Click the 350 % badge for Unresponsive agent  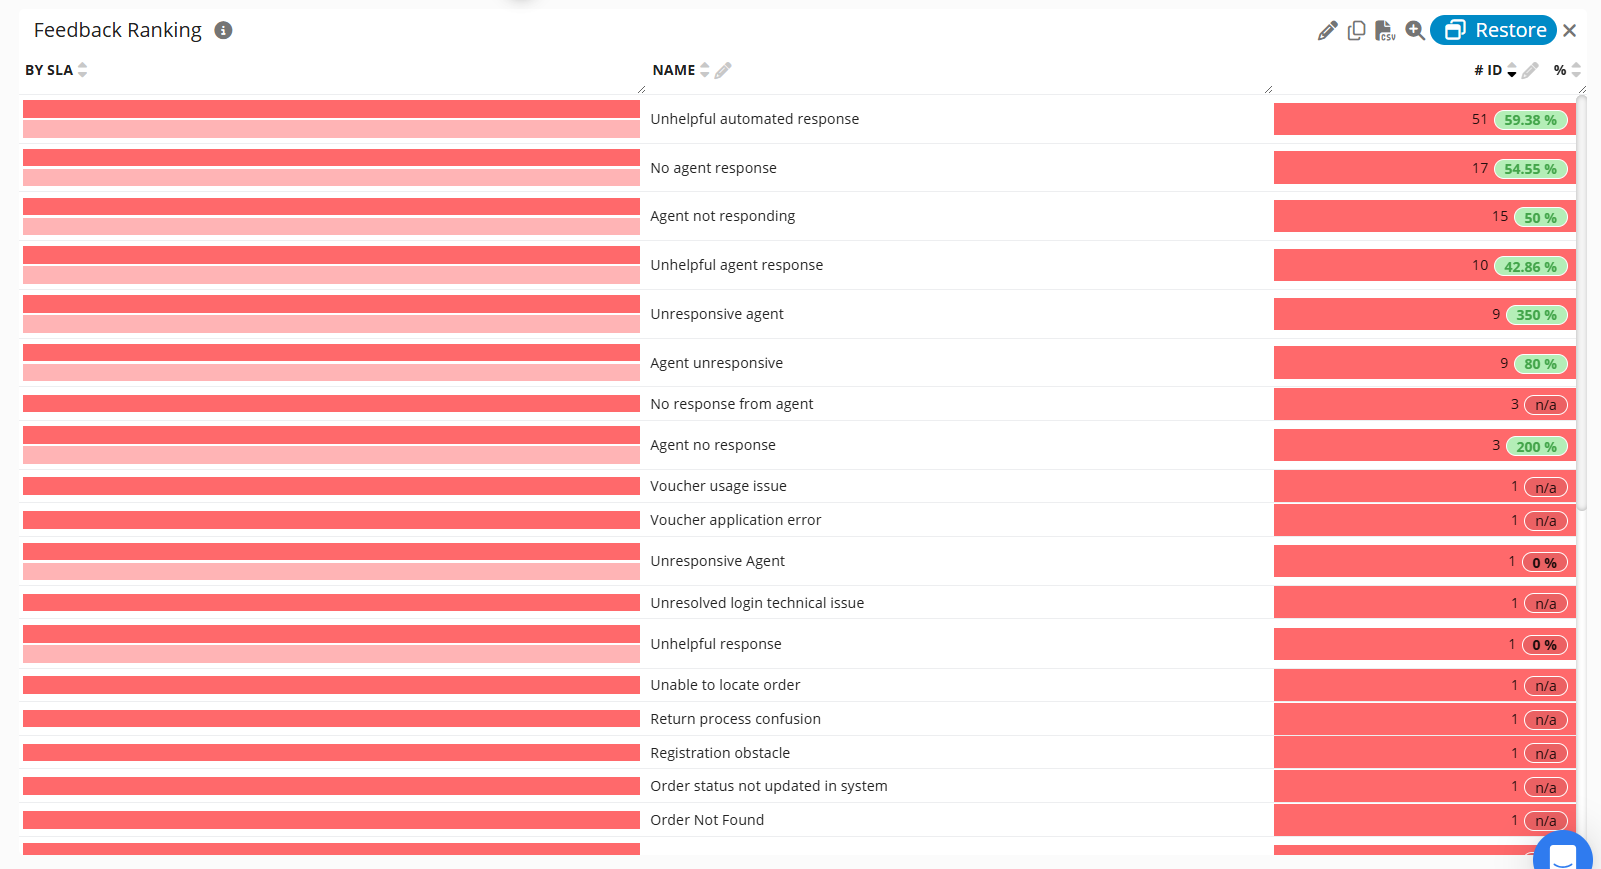click(x=1536, y=315)
